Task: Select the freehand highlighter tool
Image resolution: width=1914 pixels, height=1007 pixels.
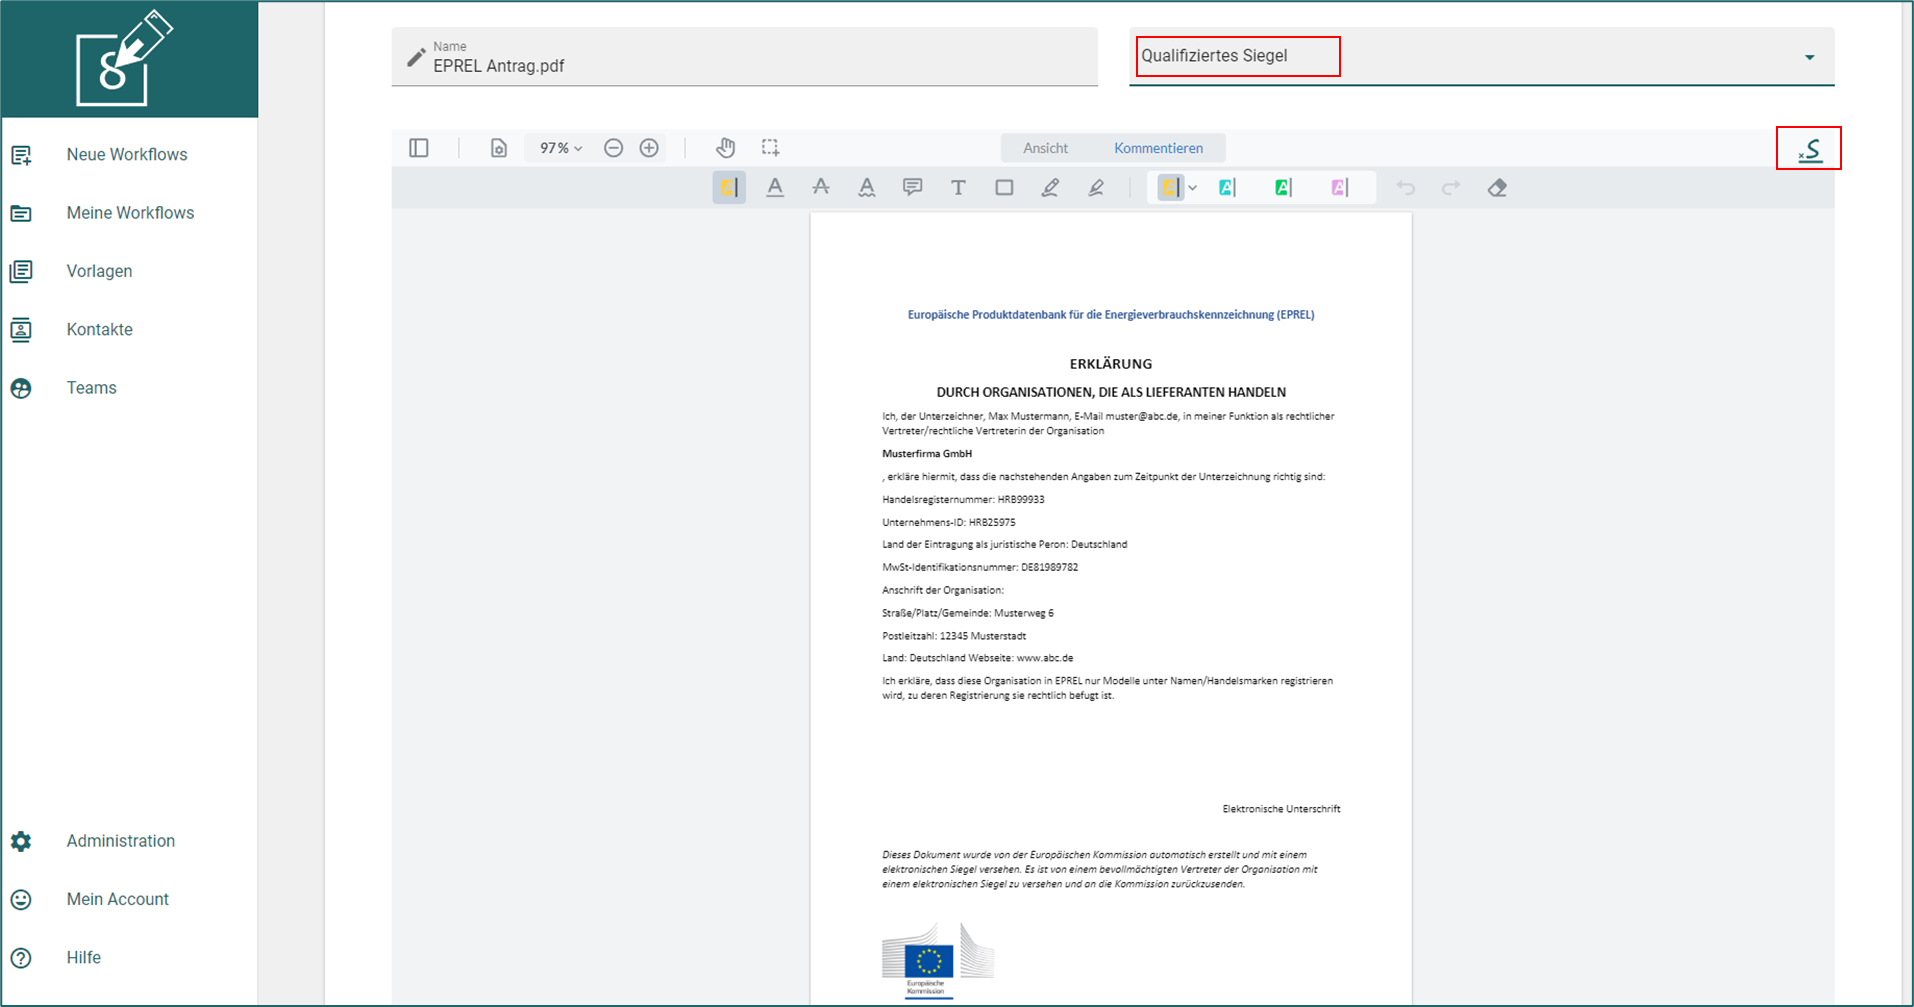Action: [1096, 187]
